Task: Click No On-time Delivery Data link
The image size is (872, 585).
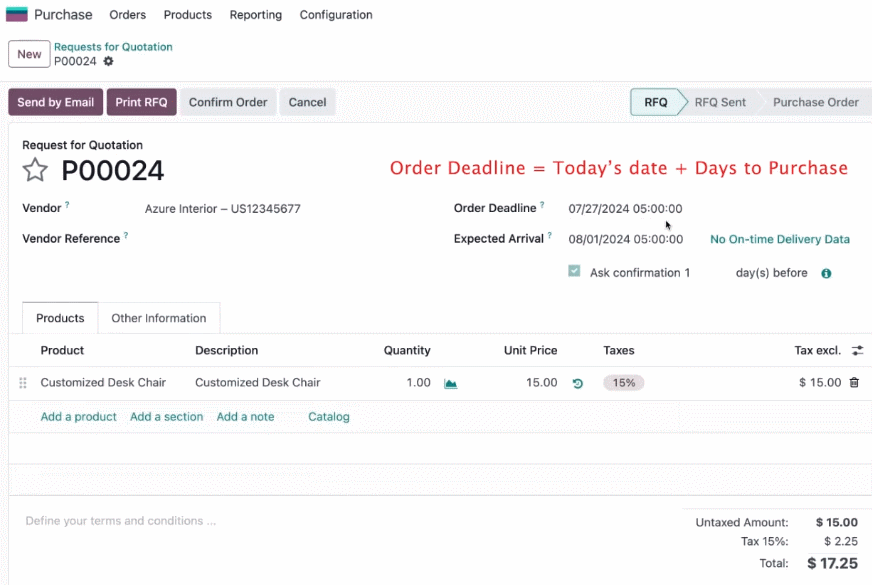Action: [x=780, y=239]
